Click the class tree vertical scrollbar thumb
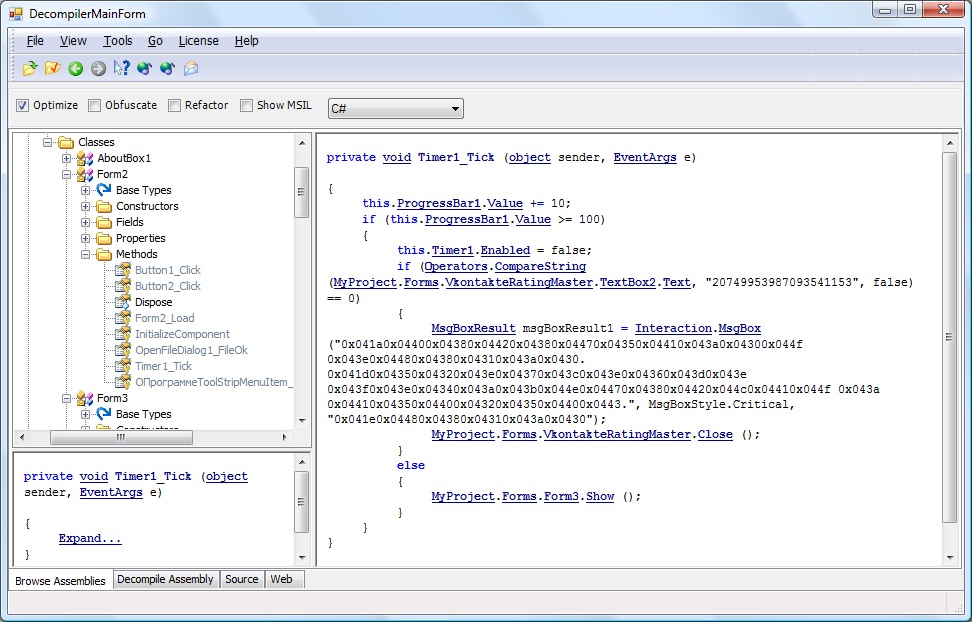Image resolution: width=972 pixels, height=622 pixels. click(x=301, y=192)
